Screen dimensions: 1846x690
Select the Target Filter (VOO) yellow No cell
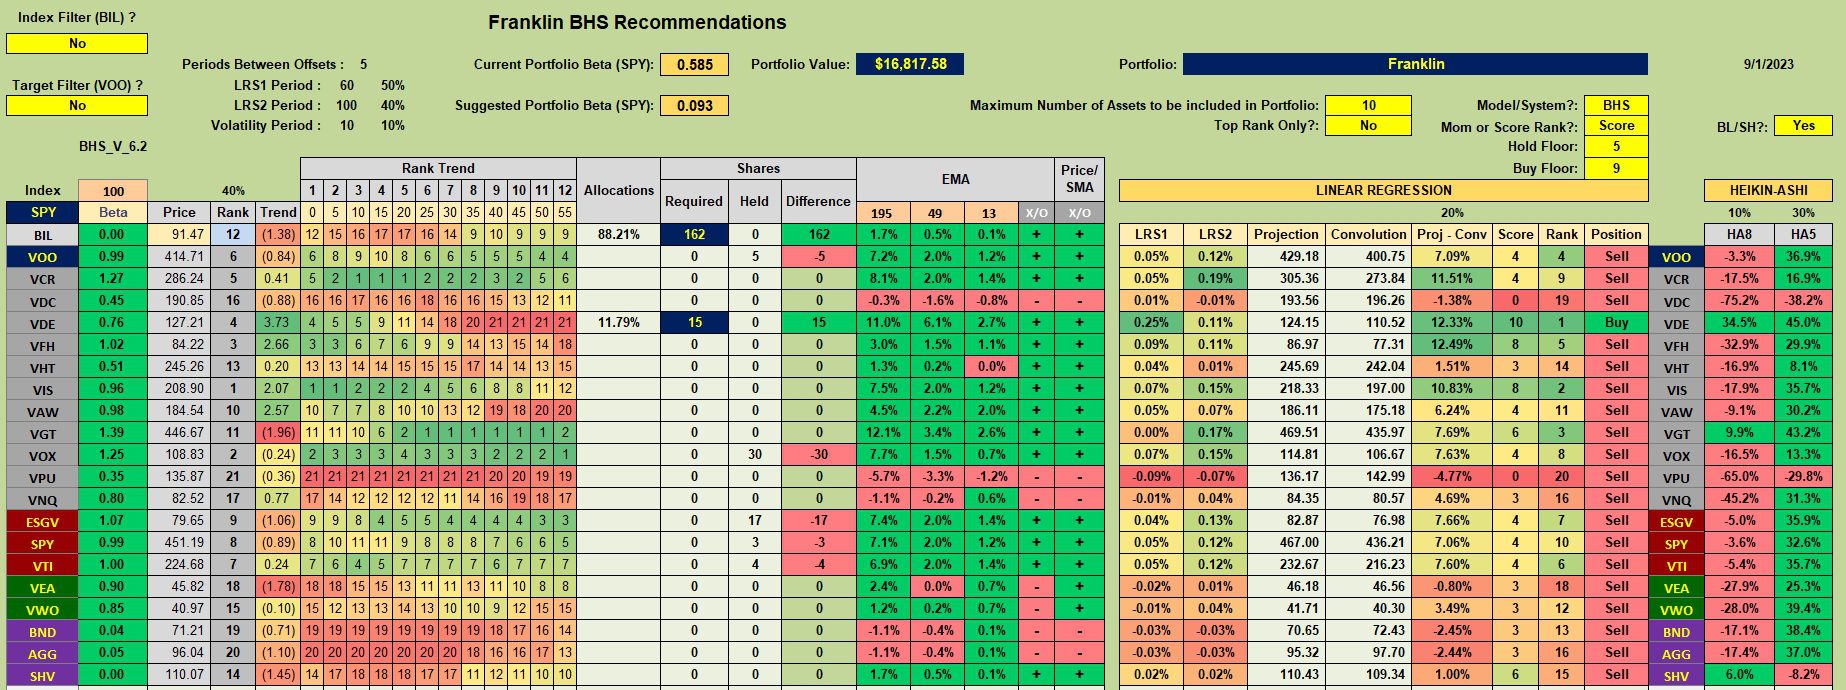coord(77,106)
